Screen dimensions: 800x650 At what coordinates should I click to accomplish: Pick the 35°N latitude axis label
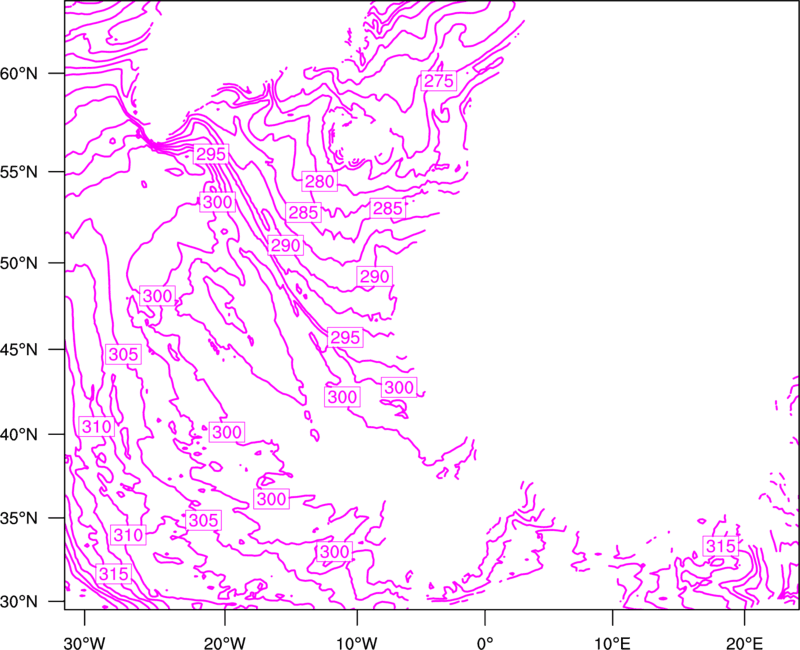pos(19,518)
